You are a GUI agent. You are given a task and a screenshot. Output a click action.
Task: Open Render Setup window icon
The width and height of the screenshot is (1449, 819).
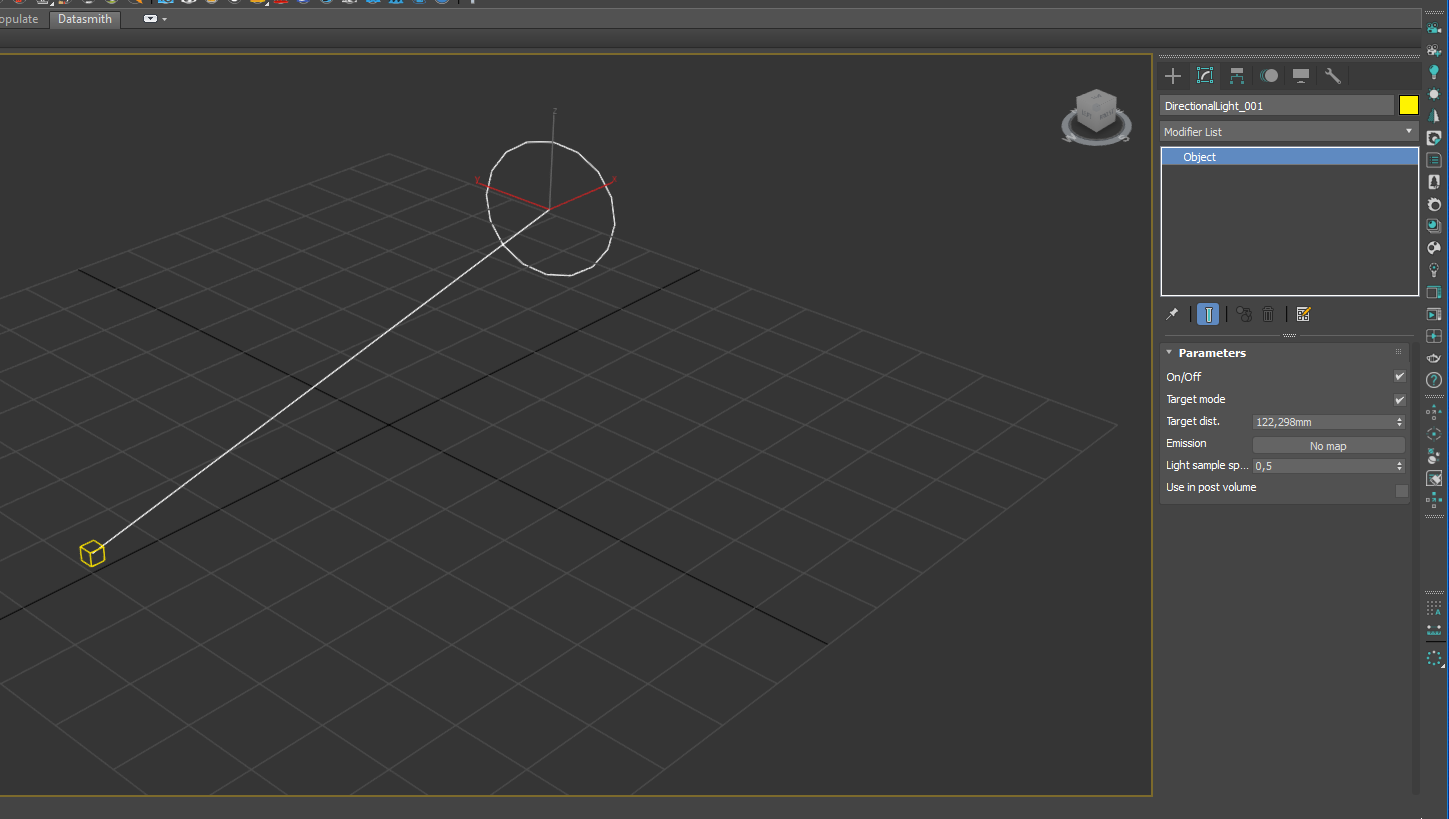[x=1434, y=292]
